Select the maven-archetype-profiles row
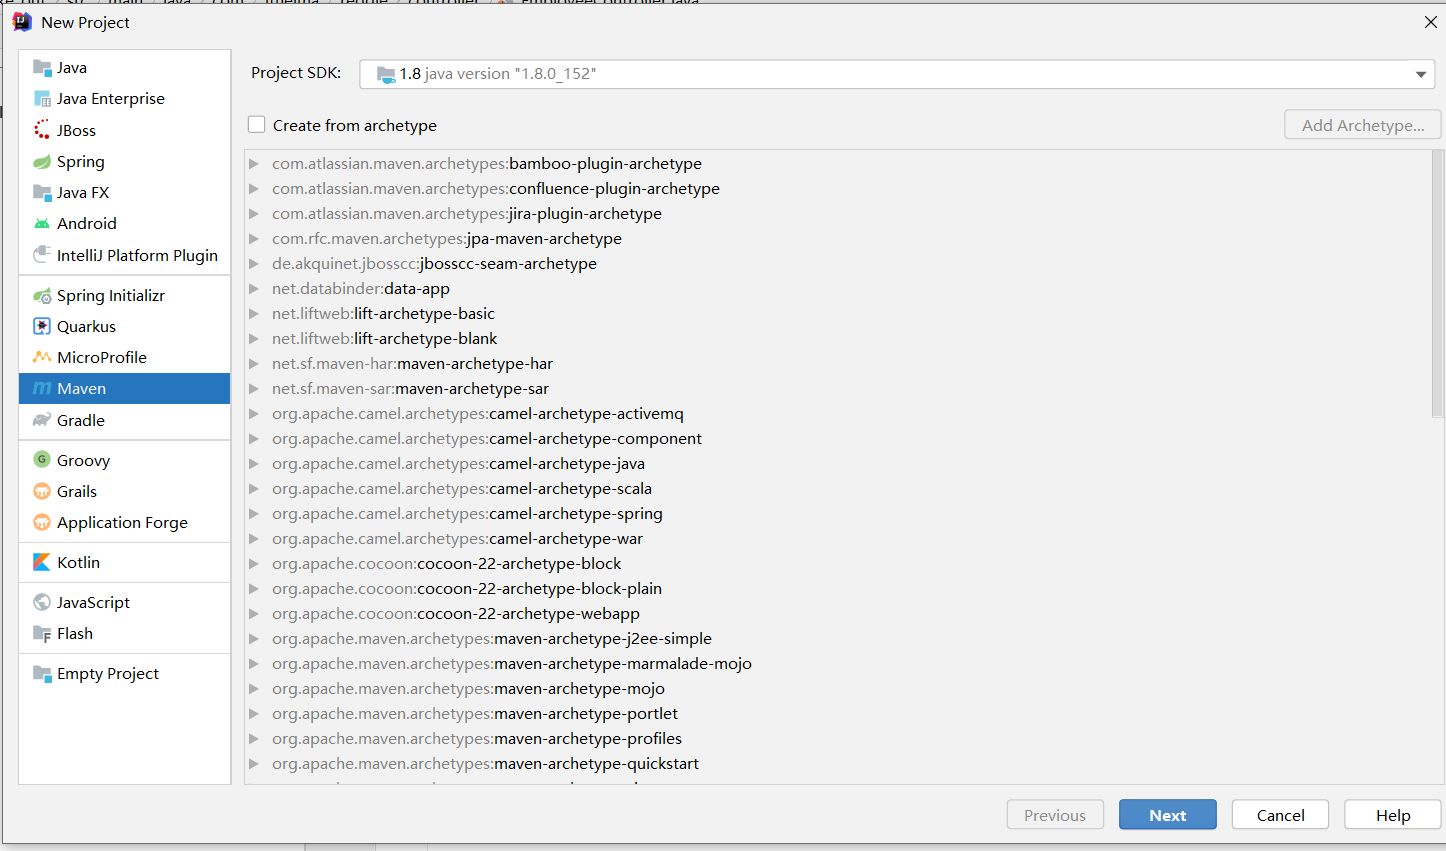This screenshot has height=851, width=1446. coord(838,739)
